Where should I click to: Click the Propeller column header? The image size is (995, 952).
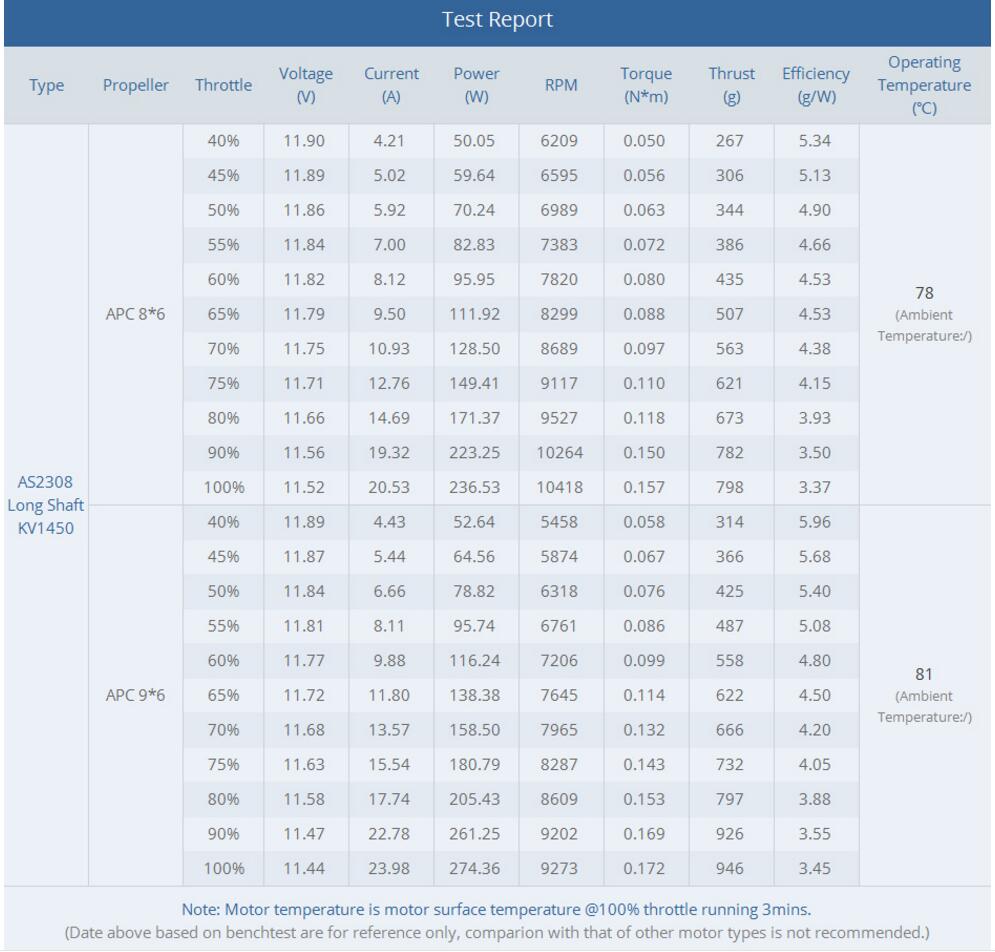(x=136, y=85)
